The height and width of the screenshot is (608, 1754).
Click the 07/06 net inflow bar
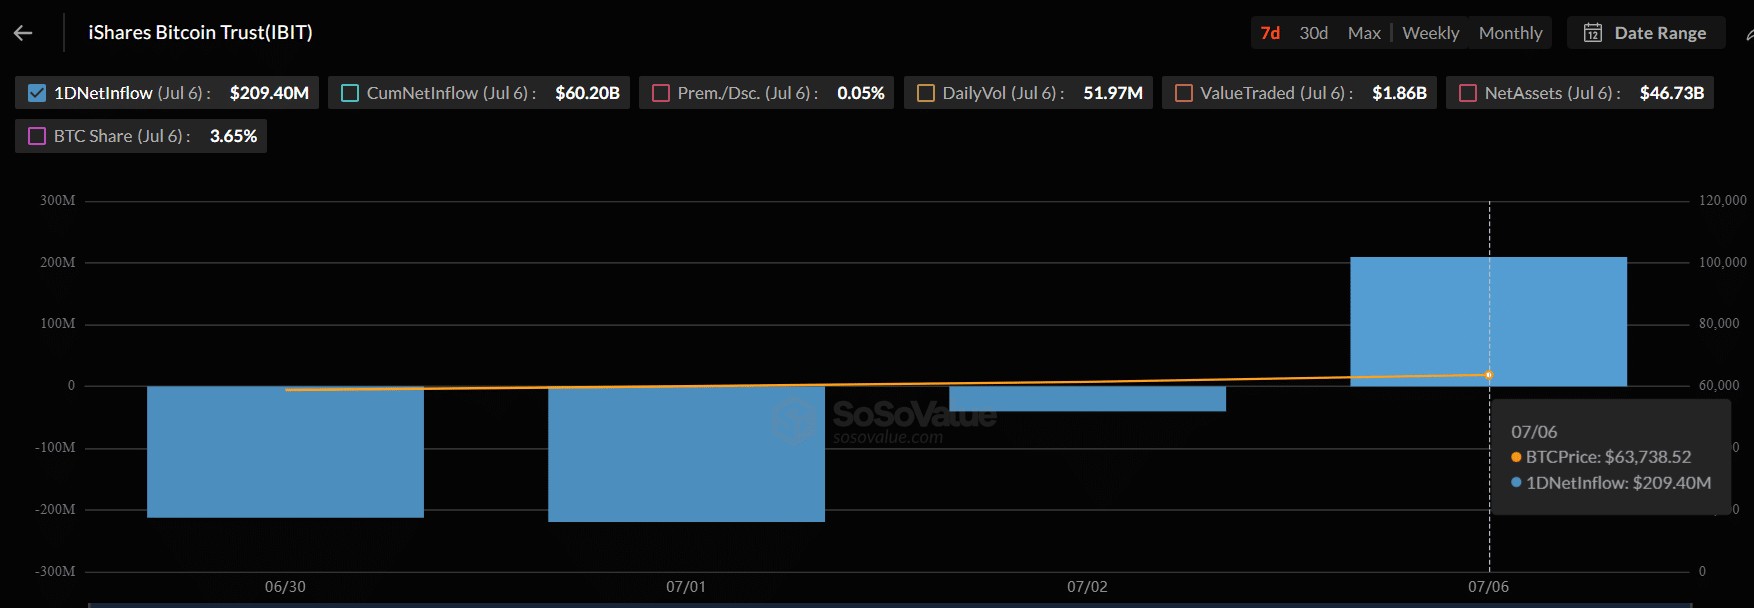pyautogui.click(x=1488, y=321)
